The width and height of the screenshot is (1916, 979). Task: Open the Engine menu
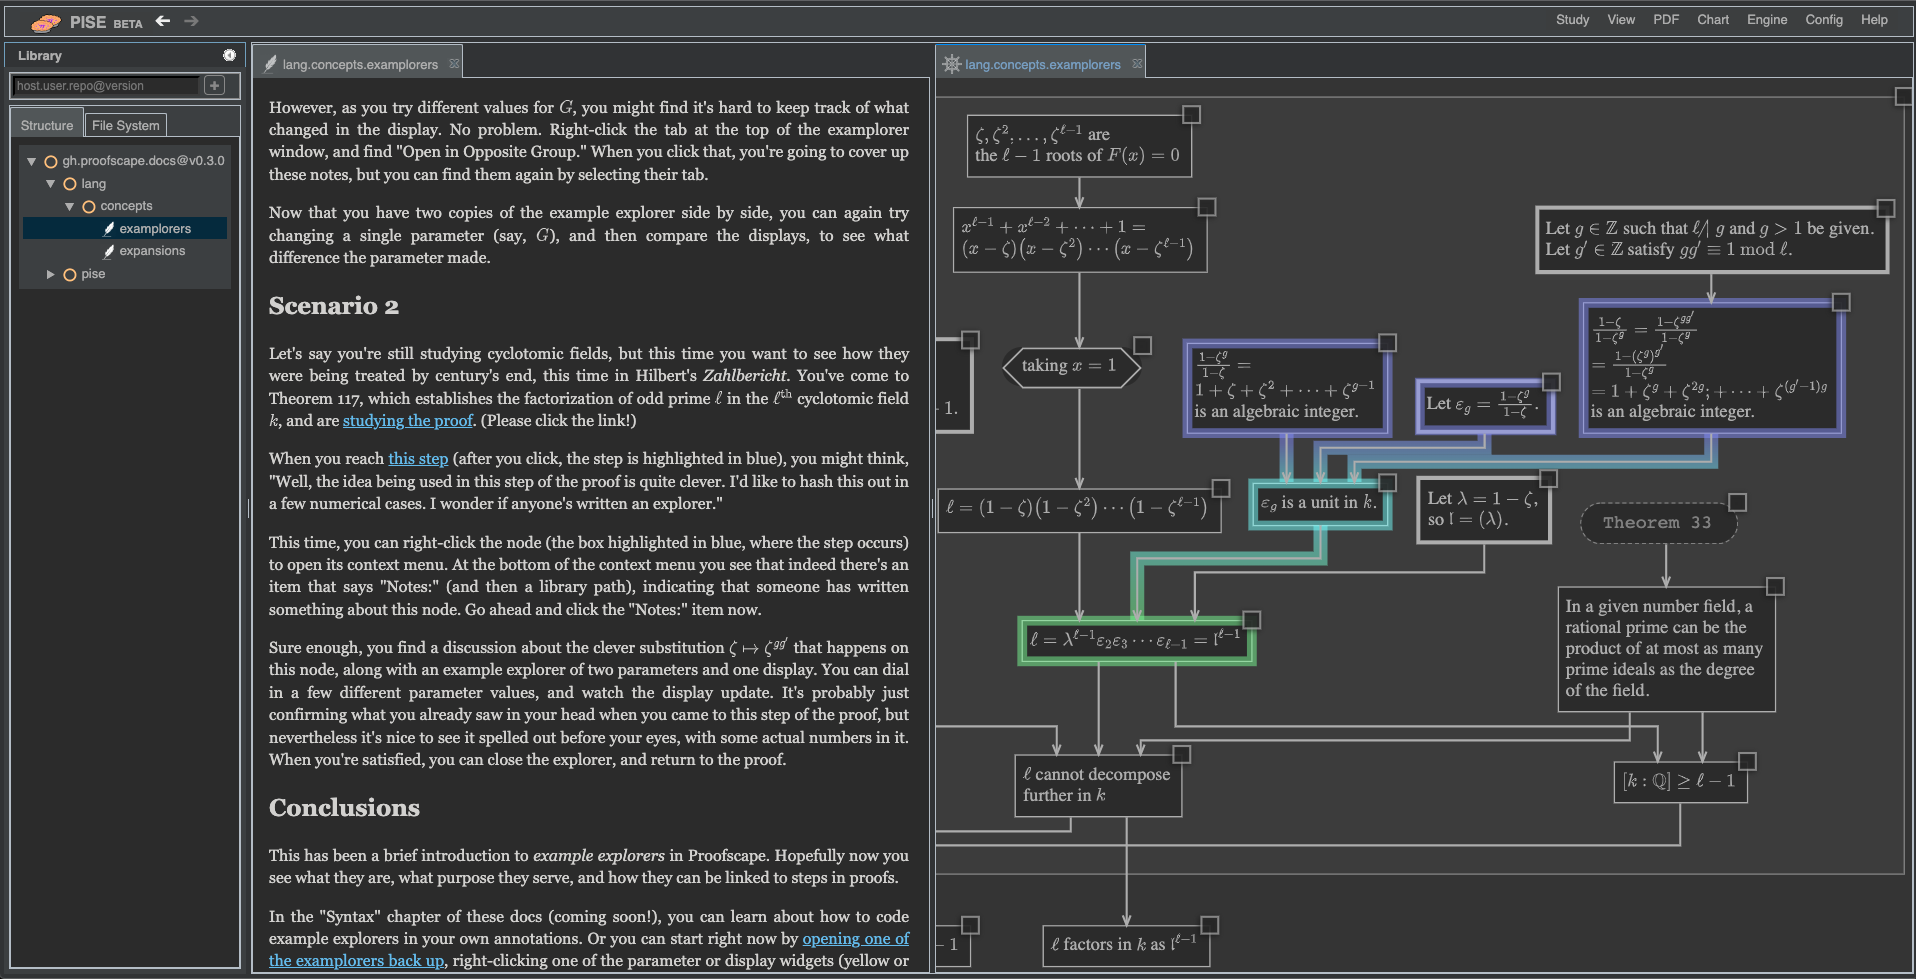pyautogui.click(x=1767, y=20)
